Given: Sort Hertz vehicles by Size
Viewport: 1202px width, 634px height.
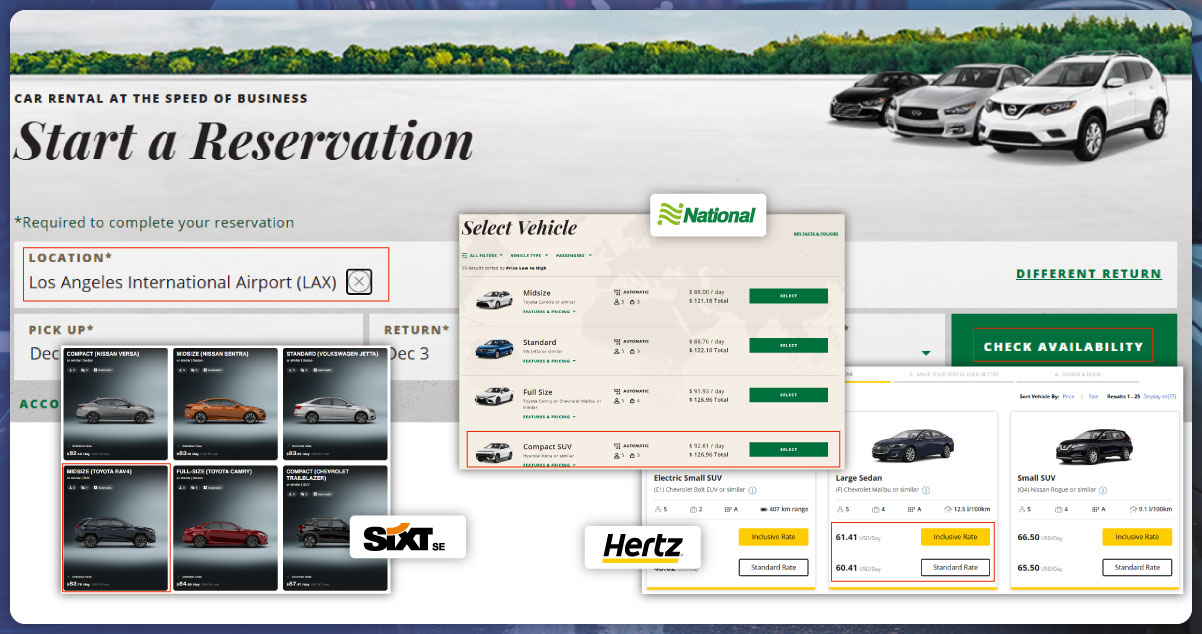Looking at the screenshot, I should pyautogui.click(x=1094, y=397).
